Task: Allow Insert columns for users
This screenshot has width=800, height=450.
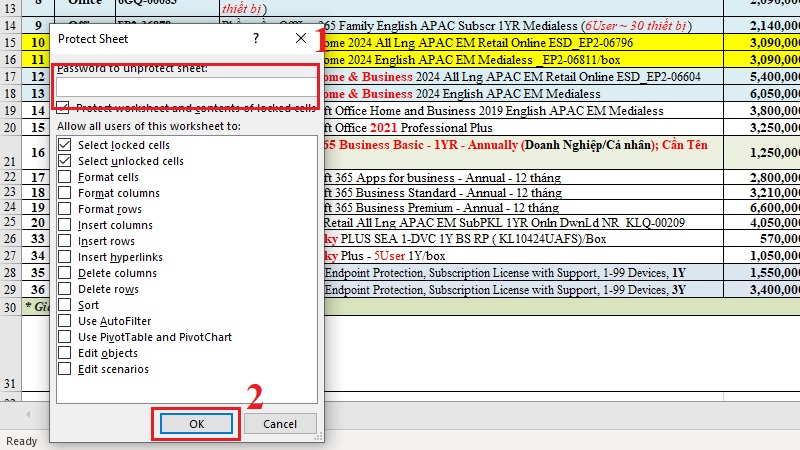Action: point(64,225)
